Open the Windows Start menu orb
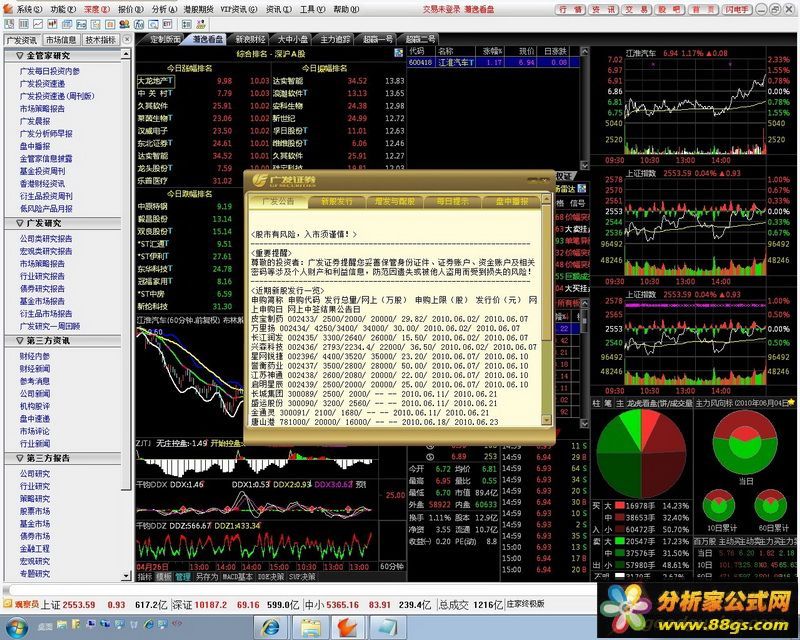This screenshot has width=800, height=640. pos(16,627)
